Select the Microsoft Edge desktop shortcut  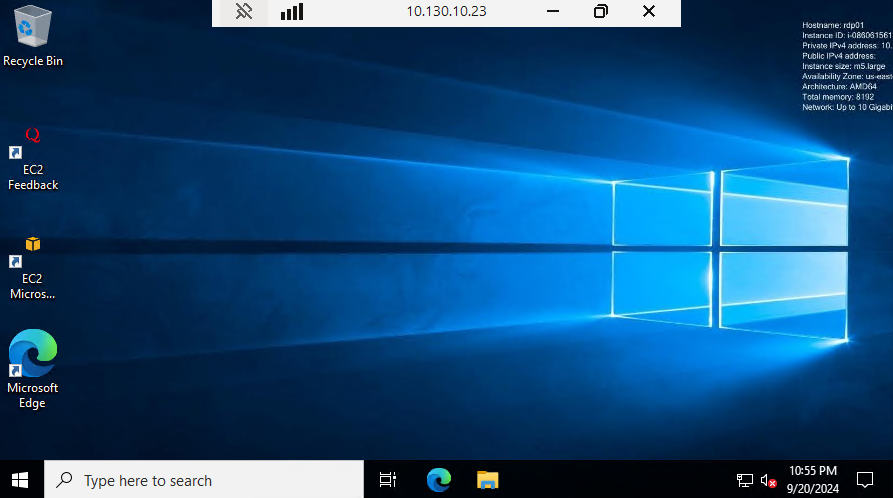tap(32, 369)
